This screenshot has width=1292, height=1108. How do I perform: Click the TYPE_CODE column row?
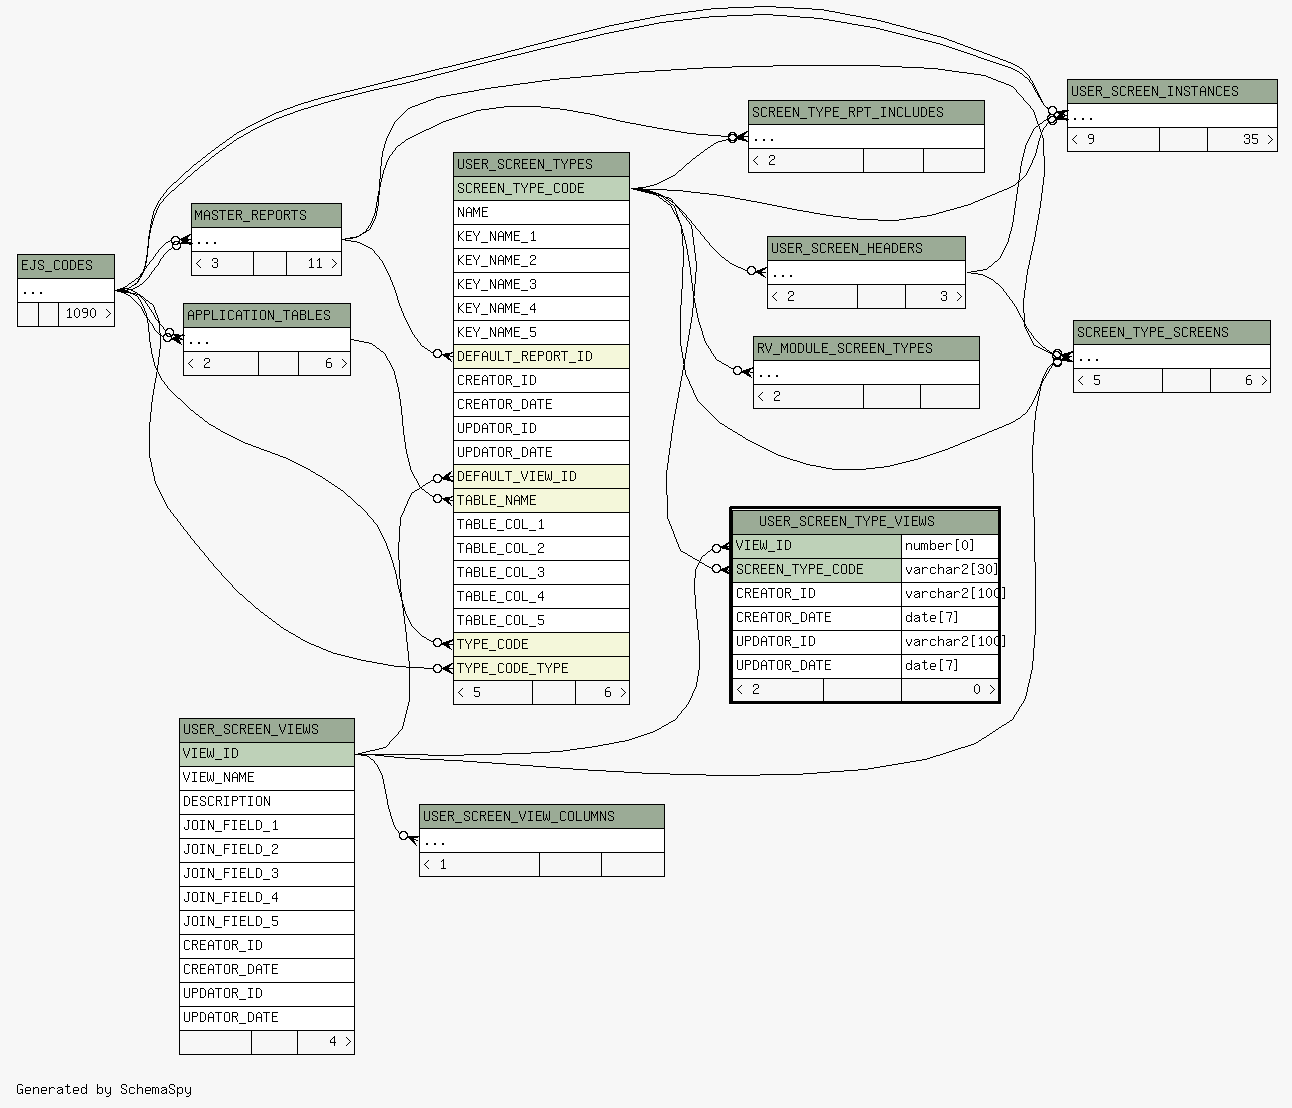pos(541,645)
